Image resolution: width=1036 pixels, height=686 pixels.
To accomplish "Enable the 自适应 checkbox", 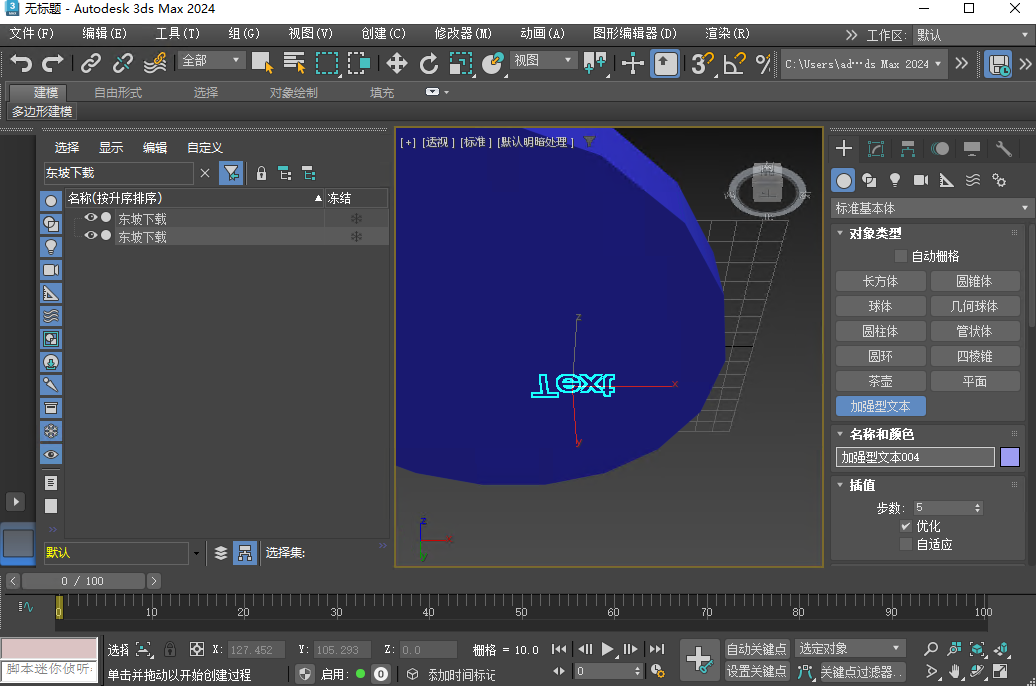I will (904, 544).
